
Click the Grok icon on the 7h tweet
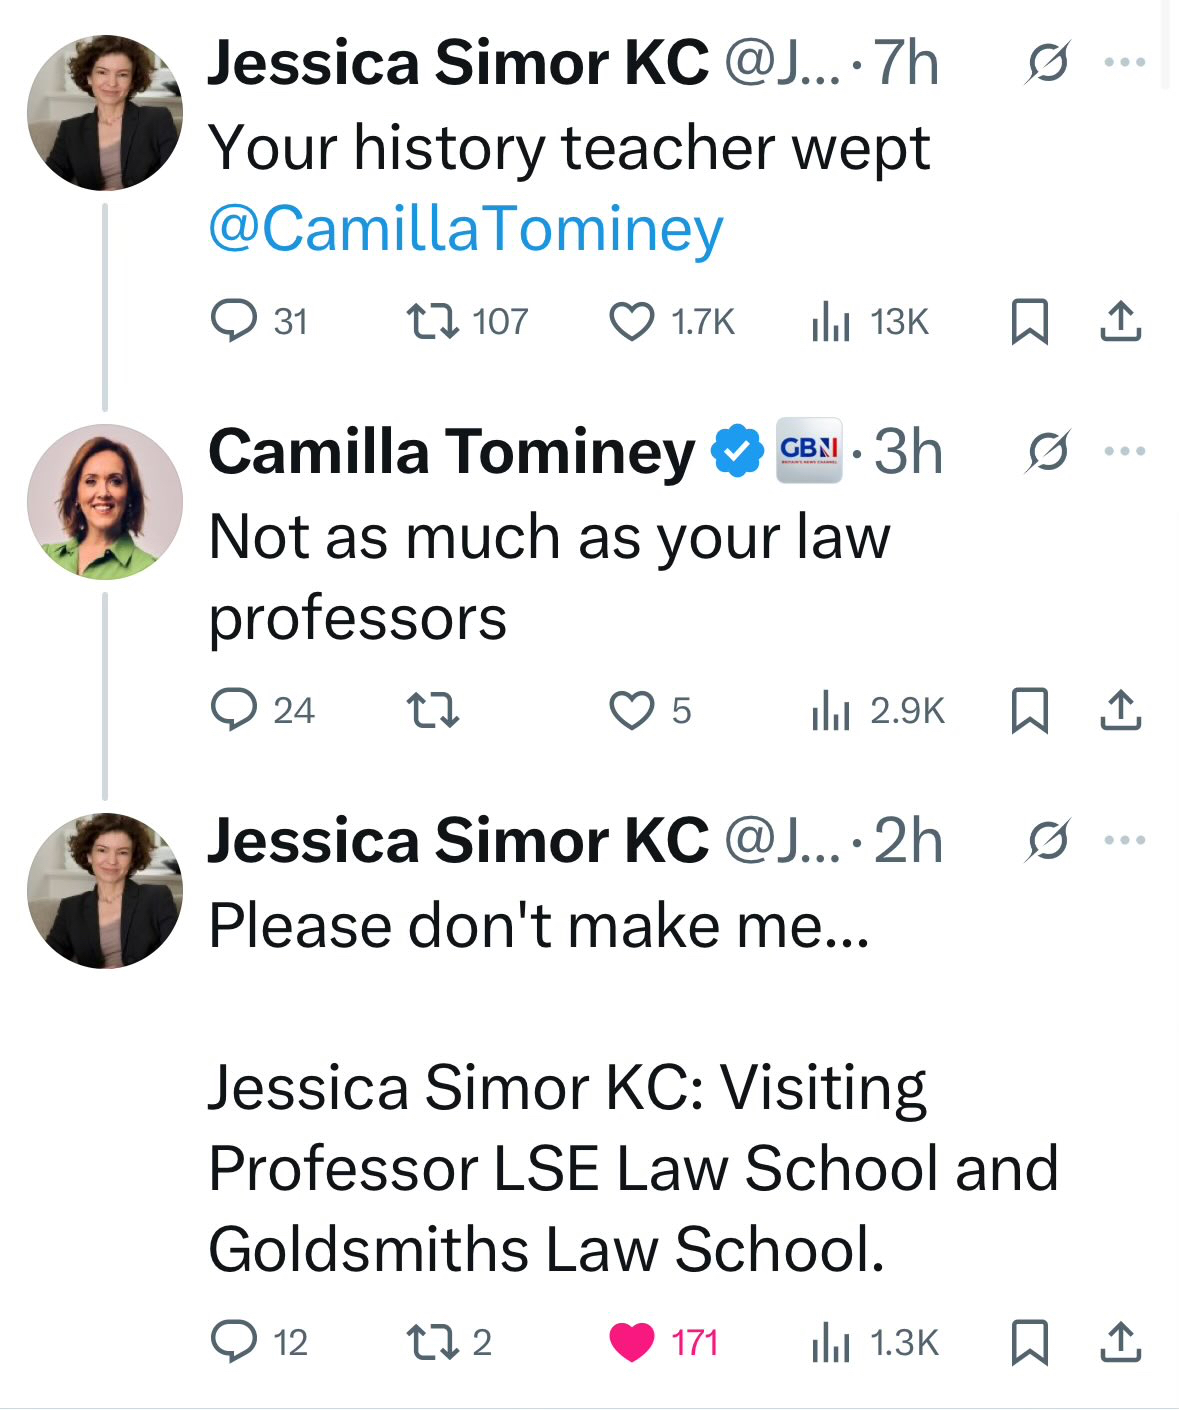(x=1048, y=63)
